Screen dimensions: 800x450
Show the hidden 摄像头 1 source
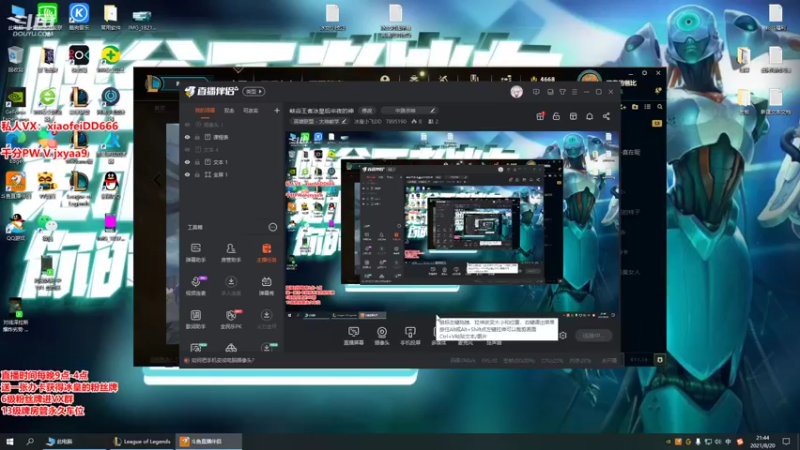tap(187, 124)
